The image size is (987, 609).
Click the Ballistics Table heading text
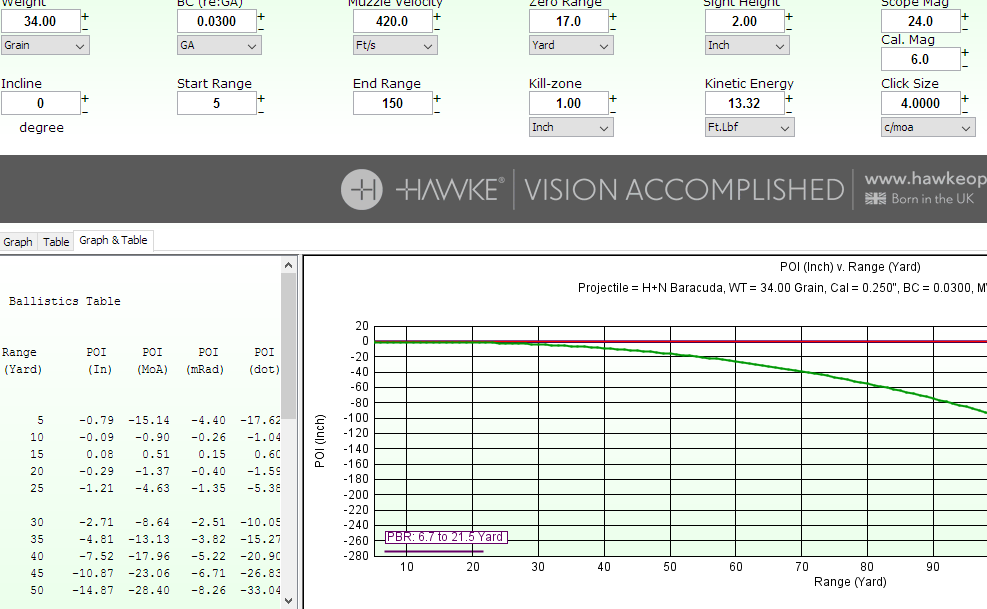65,301
